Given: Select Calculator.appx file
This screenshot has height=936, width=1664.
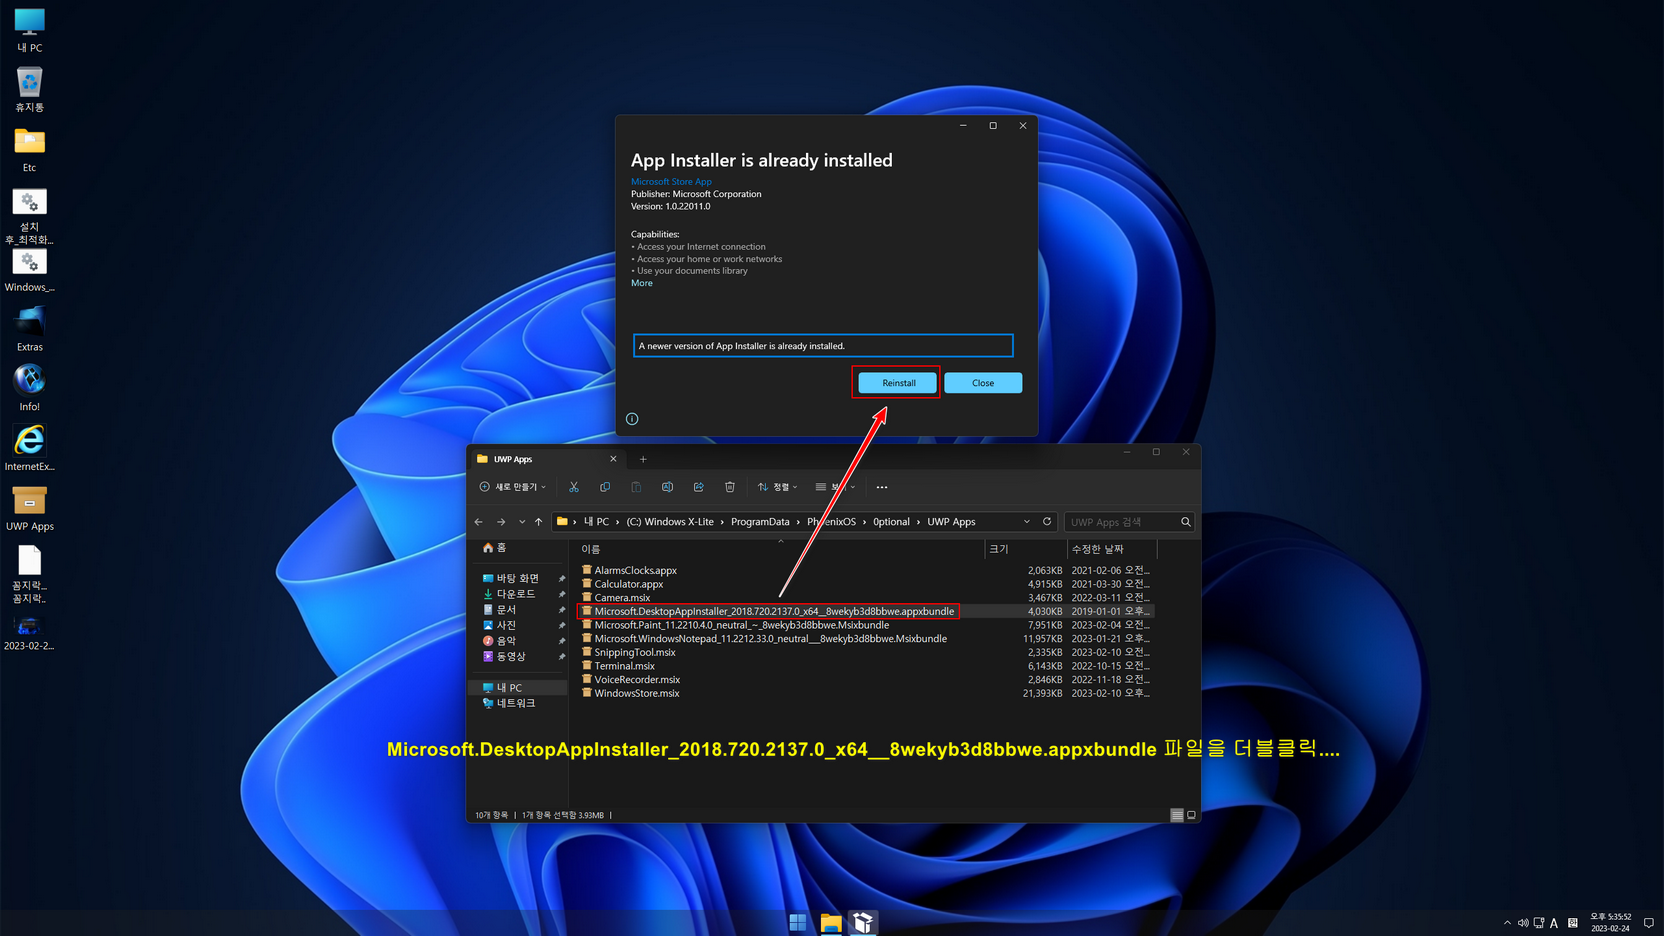Looking at the screenshot, I should [x=628, y=584].
